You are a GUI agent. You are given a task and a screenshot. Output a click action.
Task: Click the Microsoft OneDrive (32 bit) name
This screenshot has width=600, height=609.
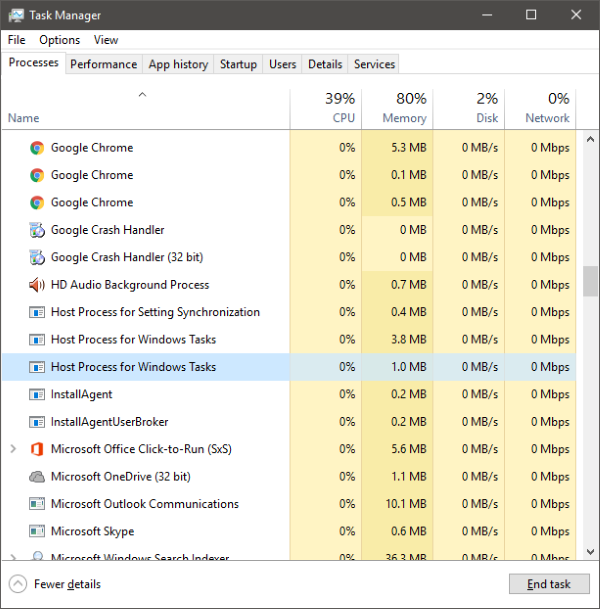[121, 477]
